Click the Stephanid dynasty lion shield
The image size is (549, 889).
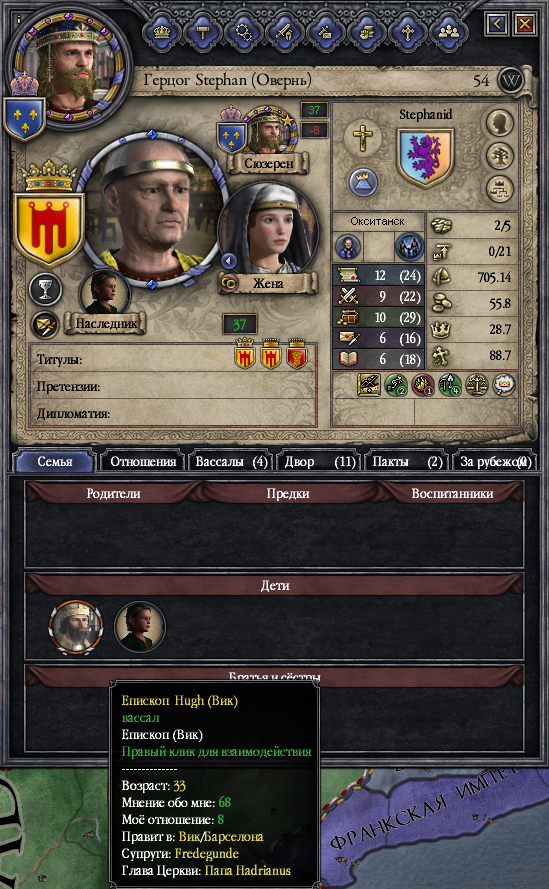[425, 157]
